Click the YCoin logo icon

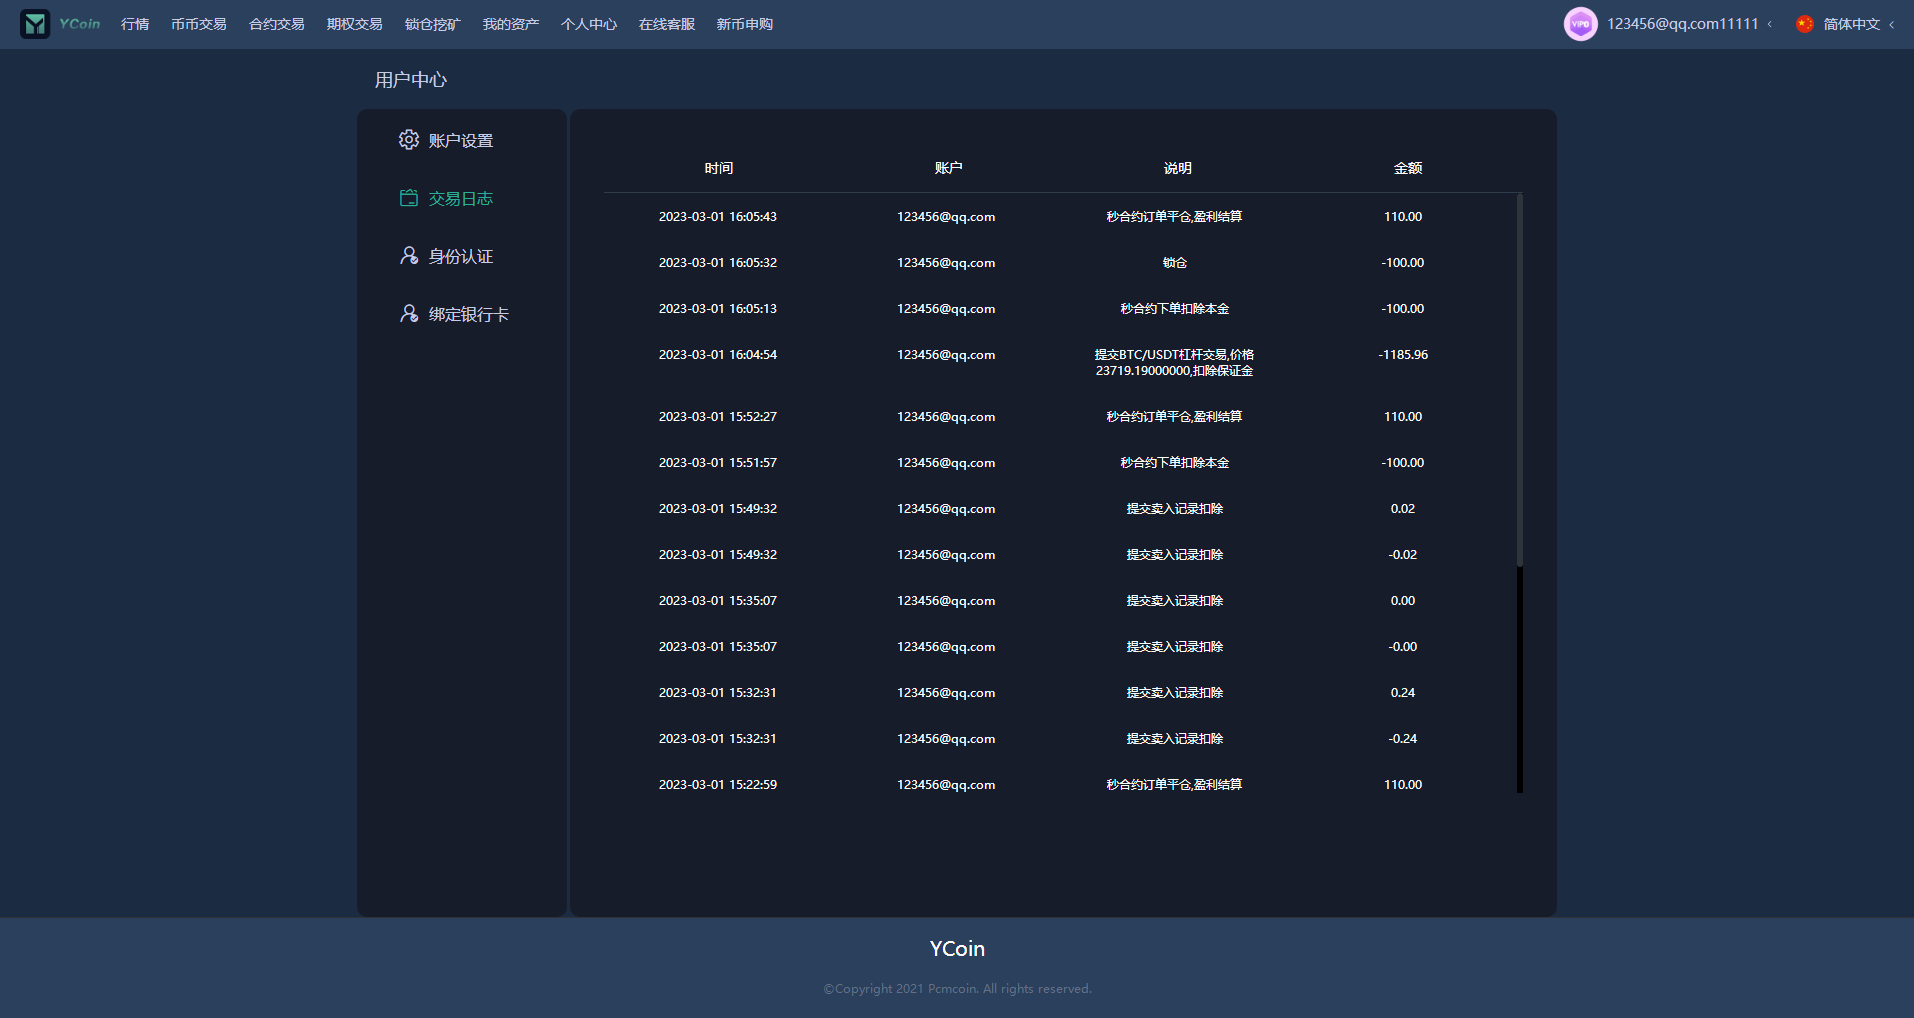[x=35, y=24]
